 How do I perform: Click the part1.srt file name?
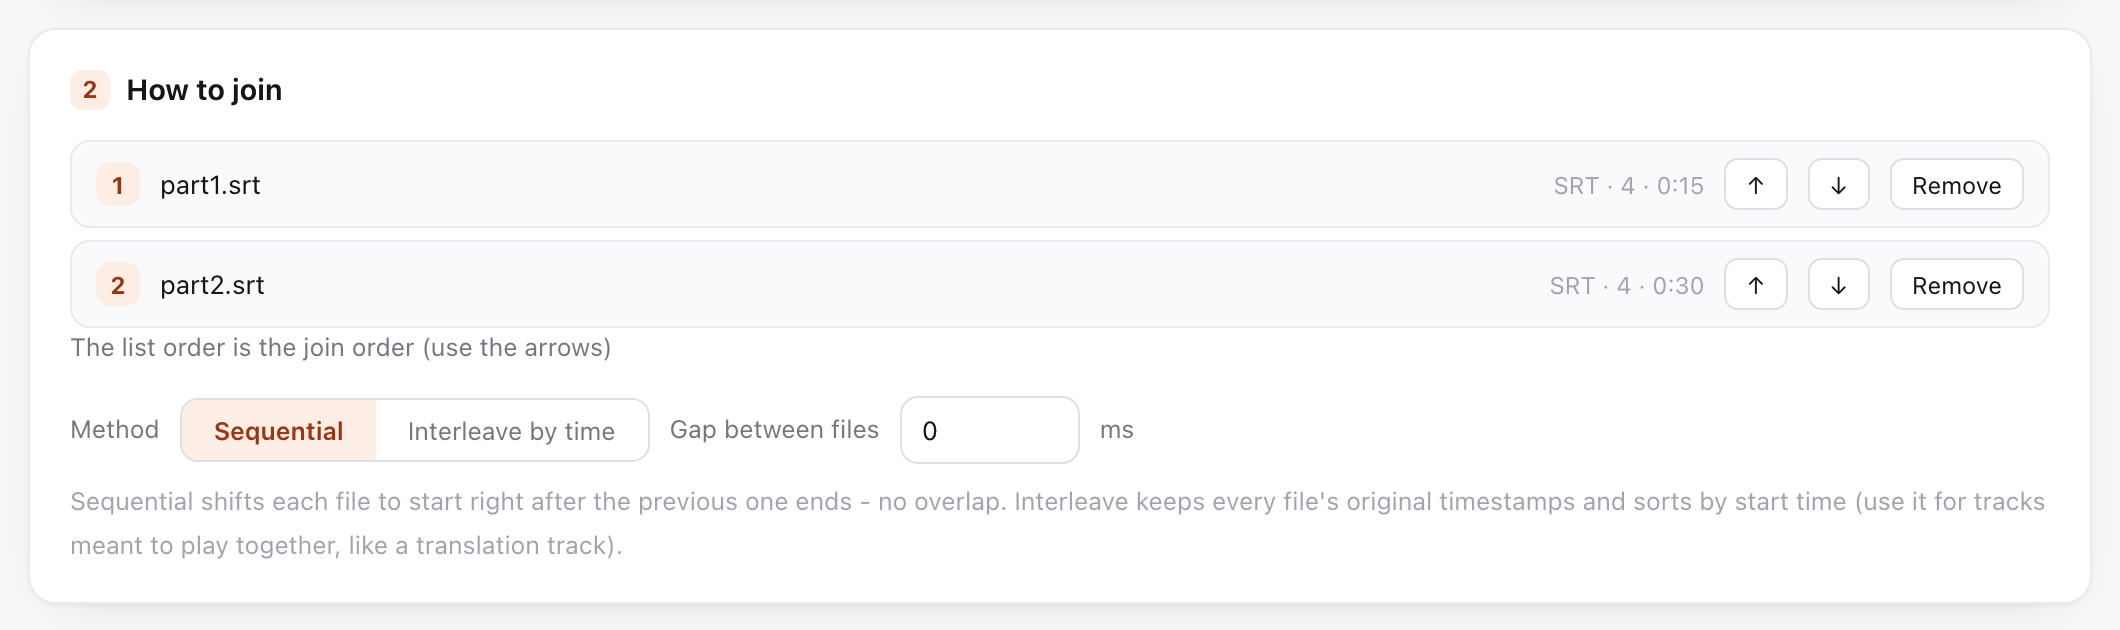click(210, 185)
